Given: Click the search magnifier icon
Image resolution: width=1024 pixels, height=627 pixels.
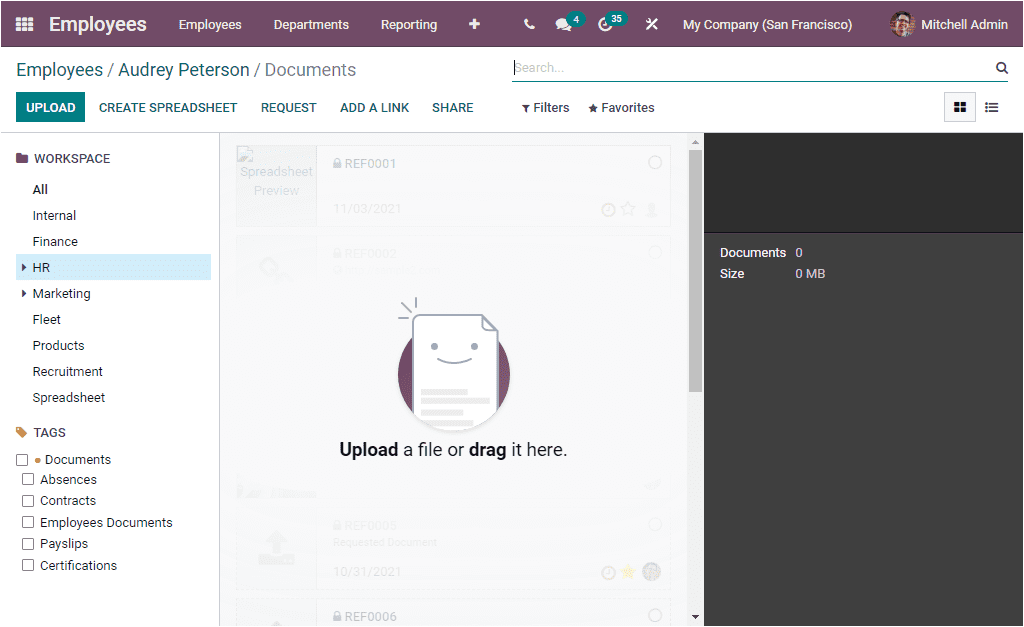Looking at the screenshot, I should 1001,67.
